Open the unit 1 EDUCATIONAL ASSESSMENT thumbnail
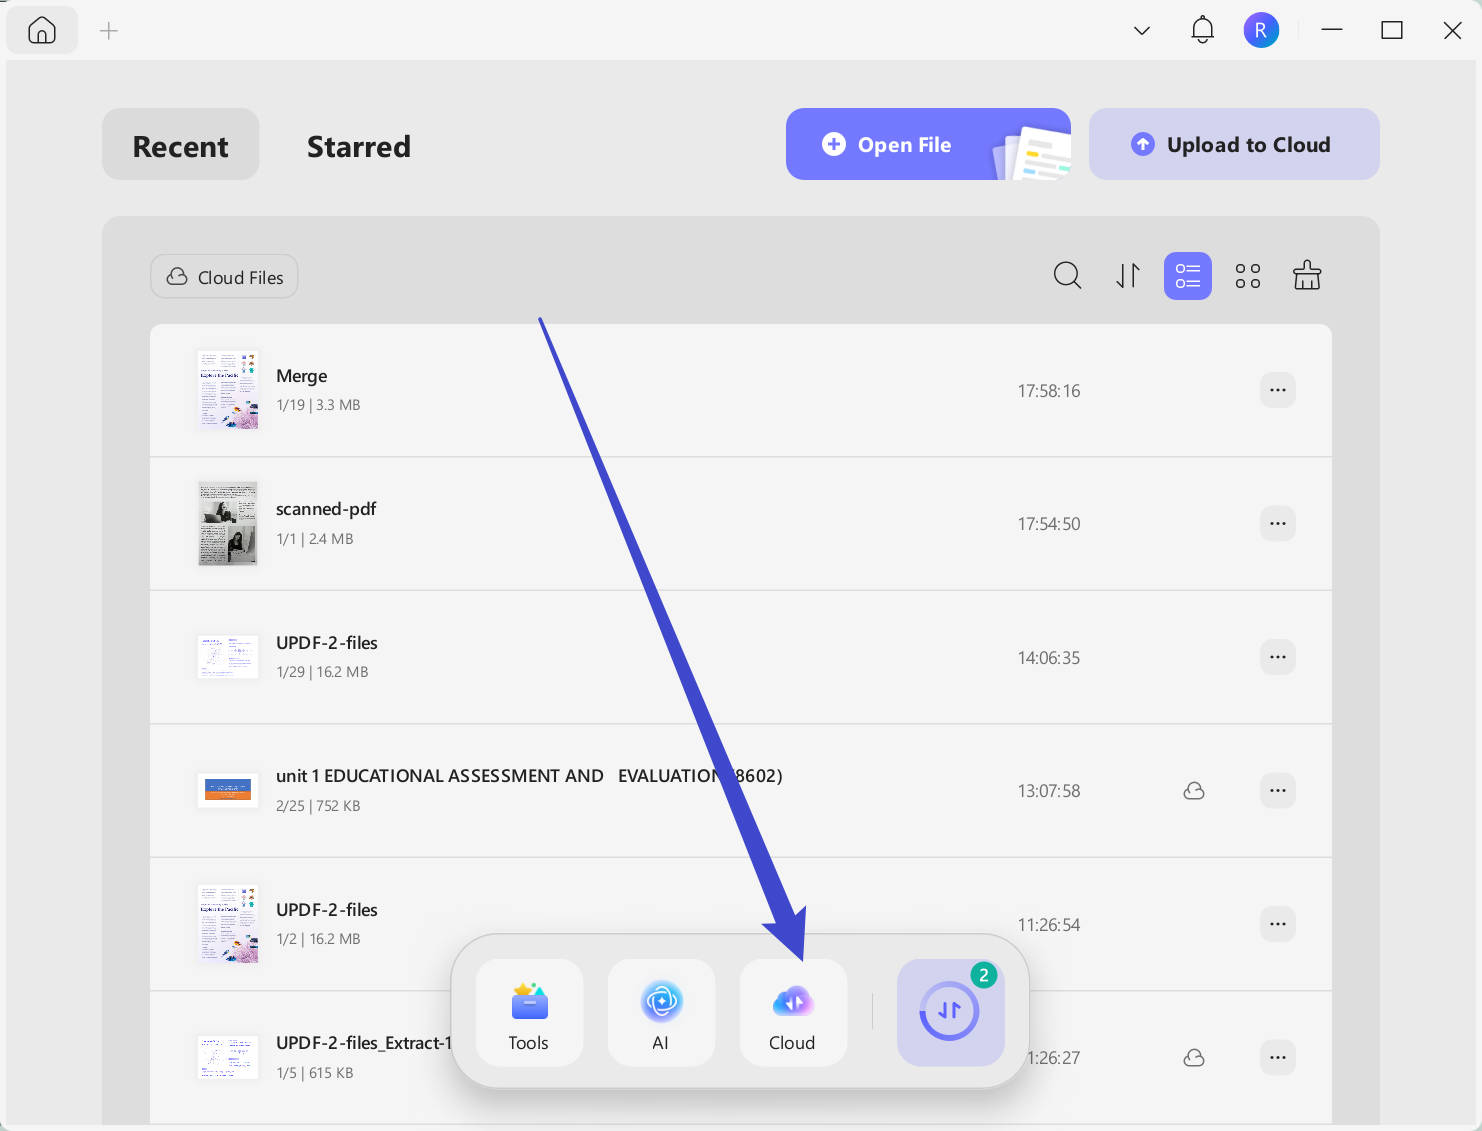Screen dimensions: 1482x1131 pos(228,790)
